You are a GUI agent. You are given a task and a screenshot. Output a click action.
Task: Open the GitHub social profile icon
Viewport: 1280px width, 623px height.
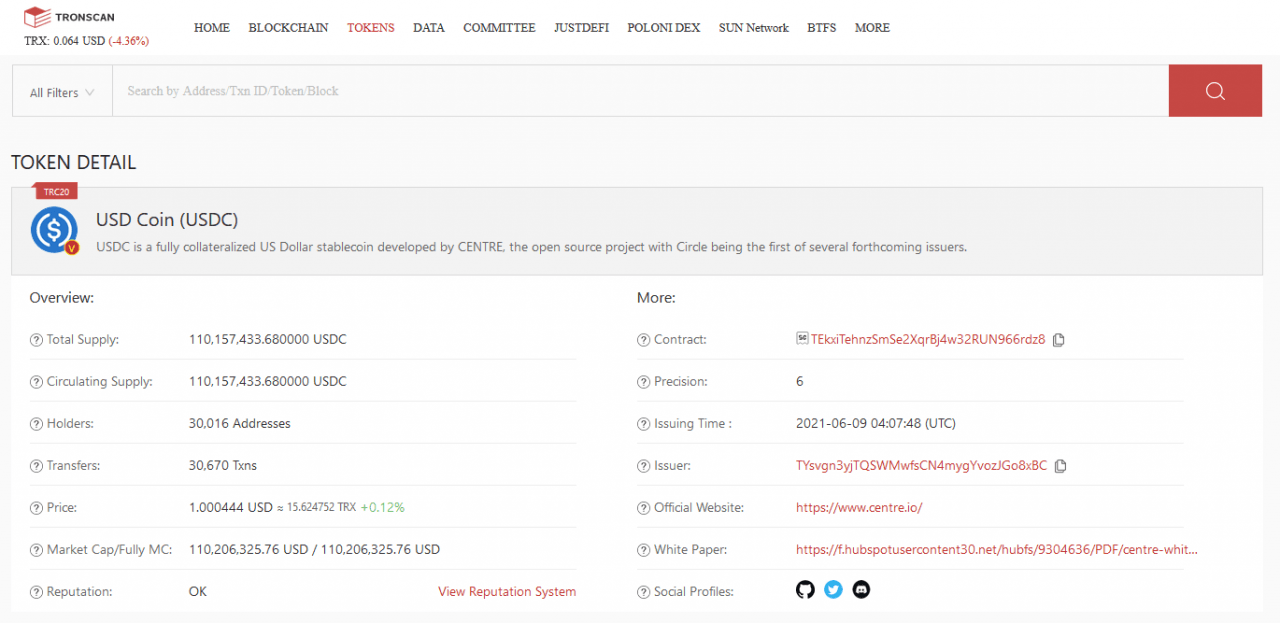pyautogui.click(x=805, y=590)
